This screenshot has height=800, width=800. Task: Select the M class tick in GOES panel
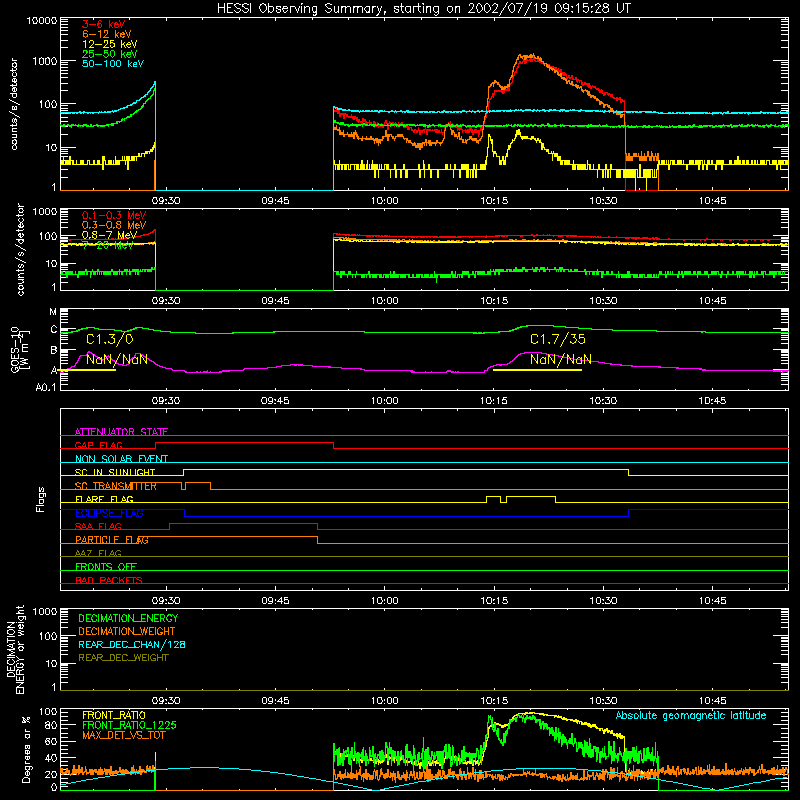(x=53, y=312)
